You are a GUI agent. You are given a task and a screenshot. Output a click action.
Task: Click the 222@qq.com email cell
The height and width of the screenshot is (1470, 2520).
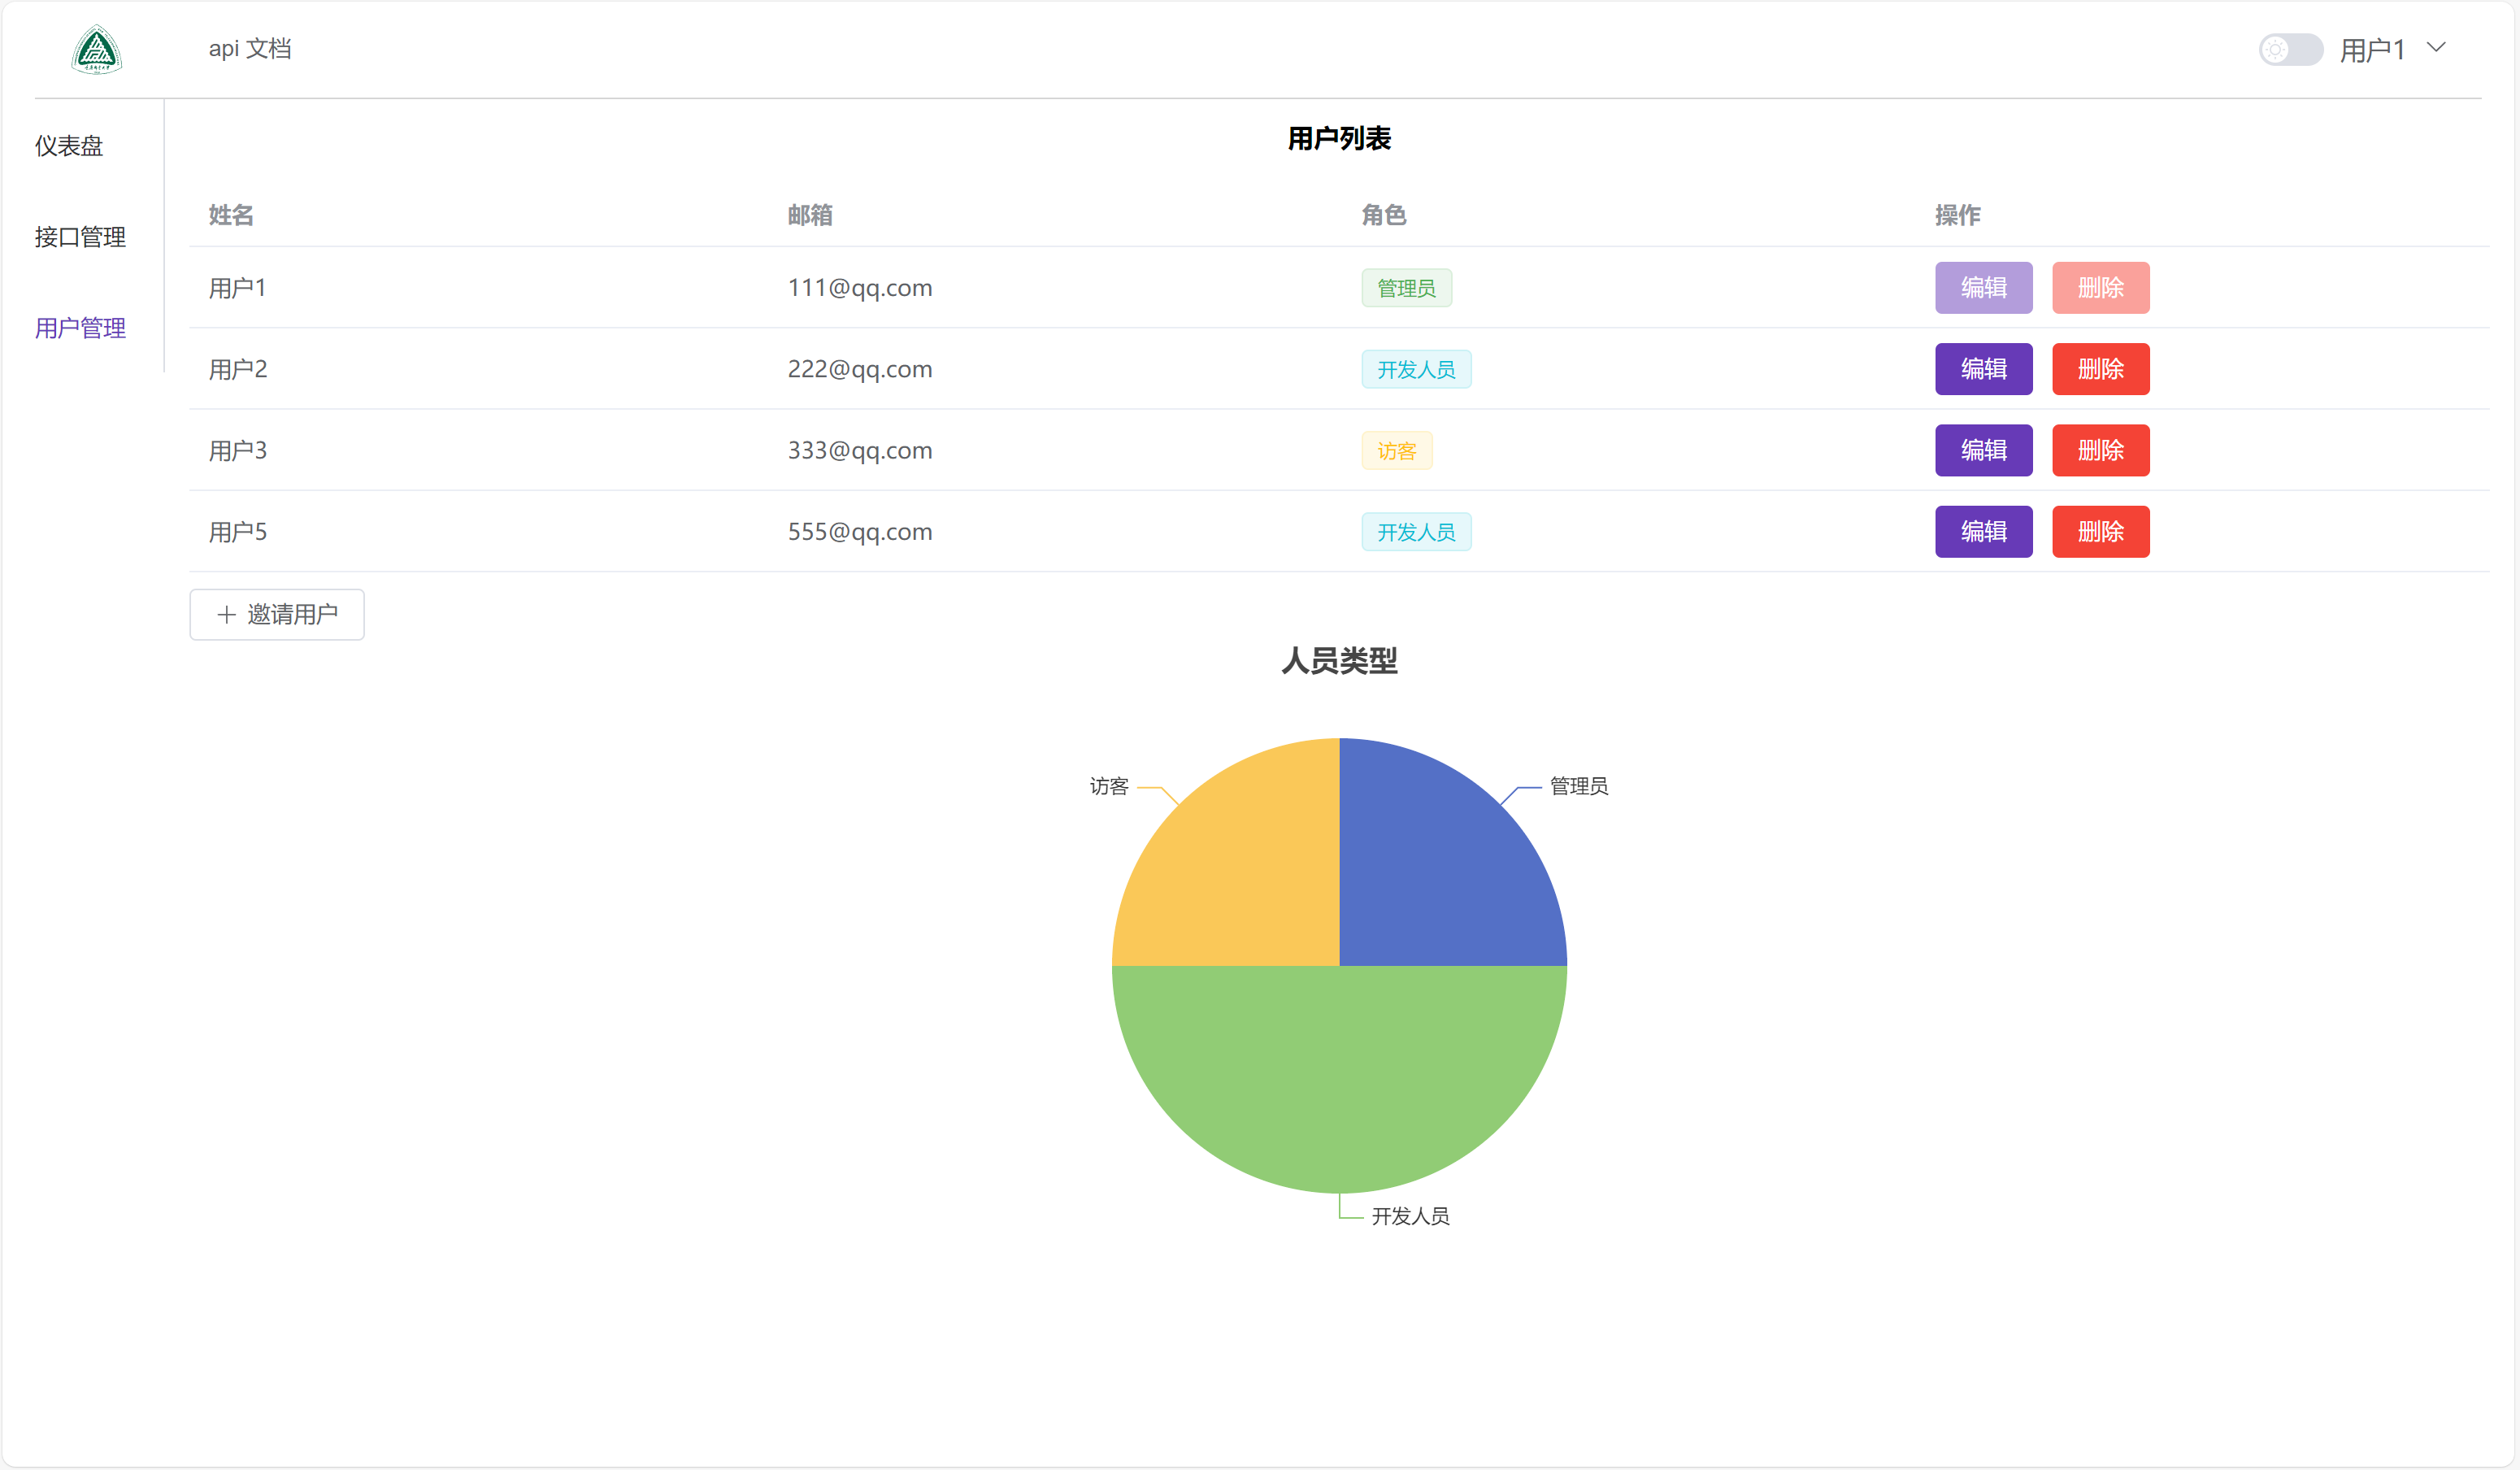pos(859,369)
